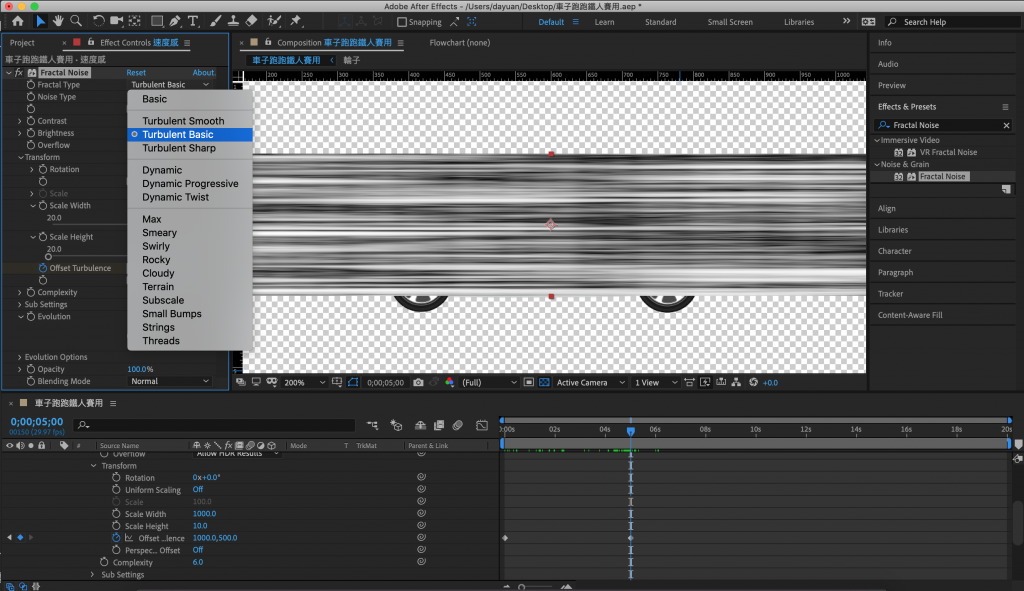This screenshot has width=1024, height=591.
Task: Open the Blending Mode Normal dropdown
Action: click(x=170, y=381)
